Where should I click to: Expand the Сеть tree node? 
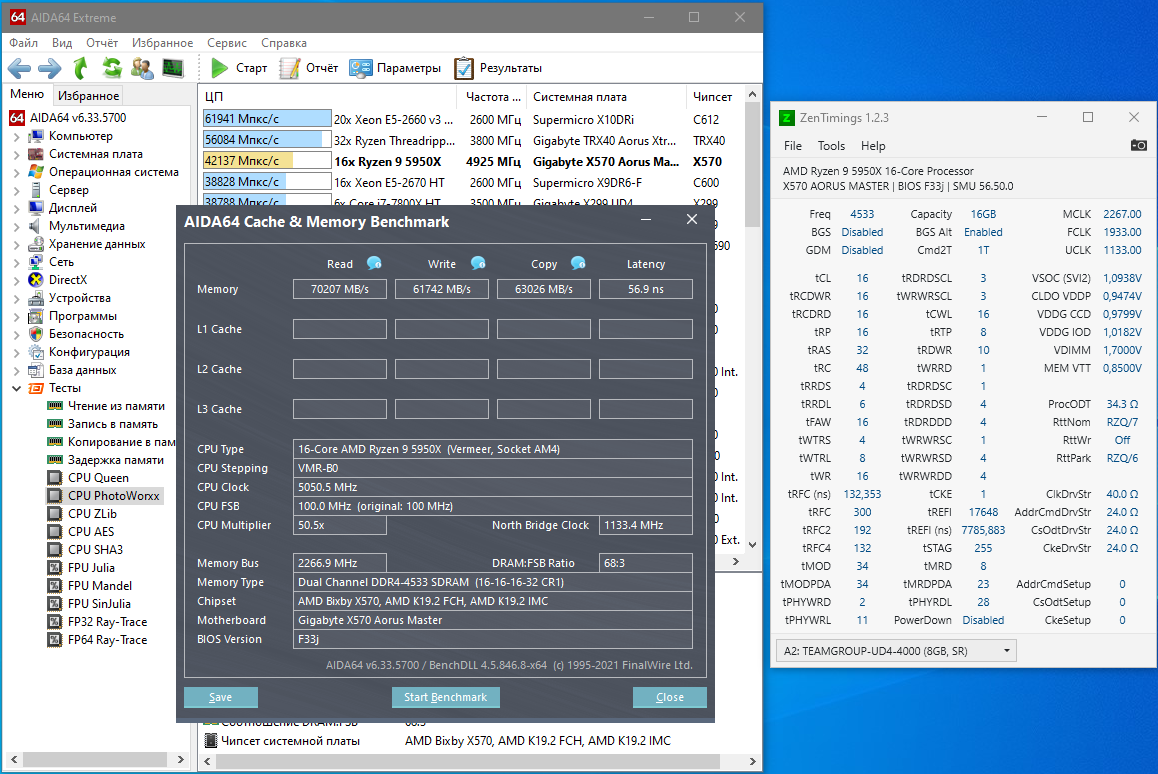[16, 262]
